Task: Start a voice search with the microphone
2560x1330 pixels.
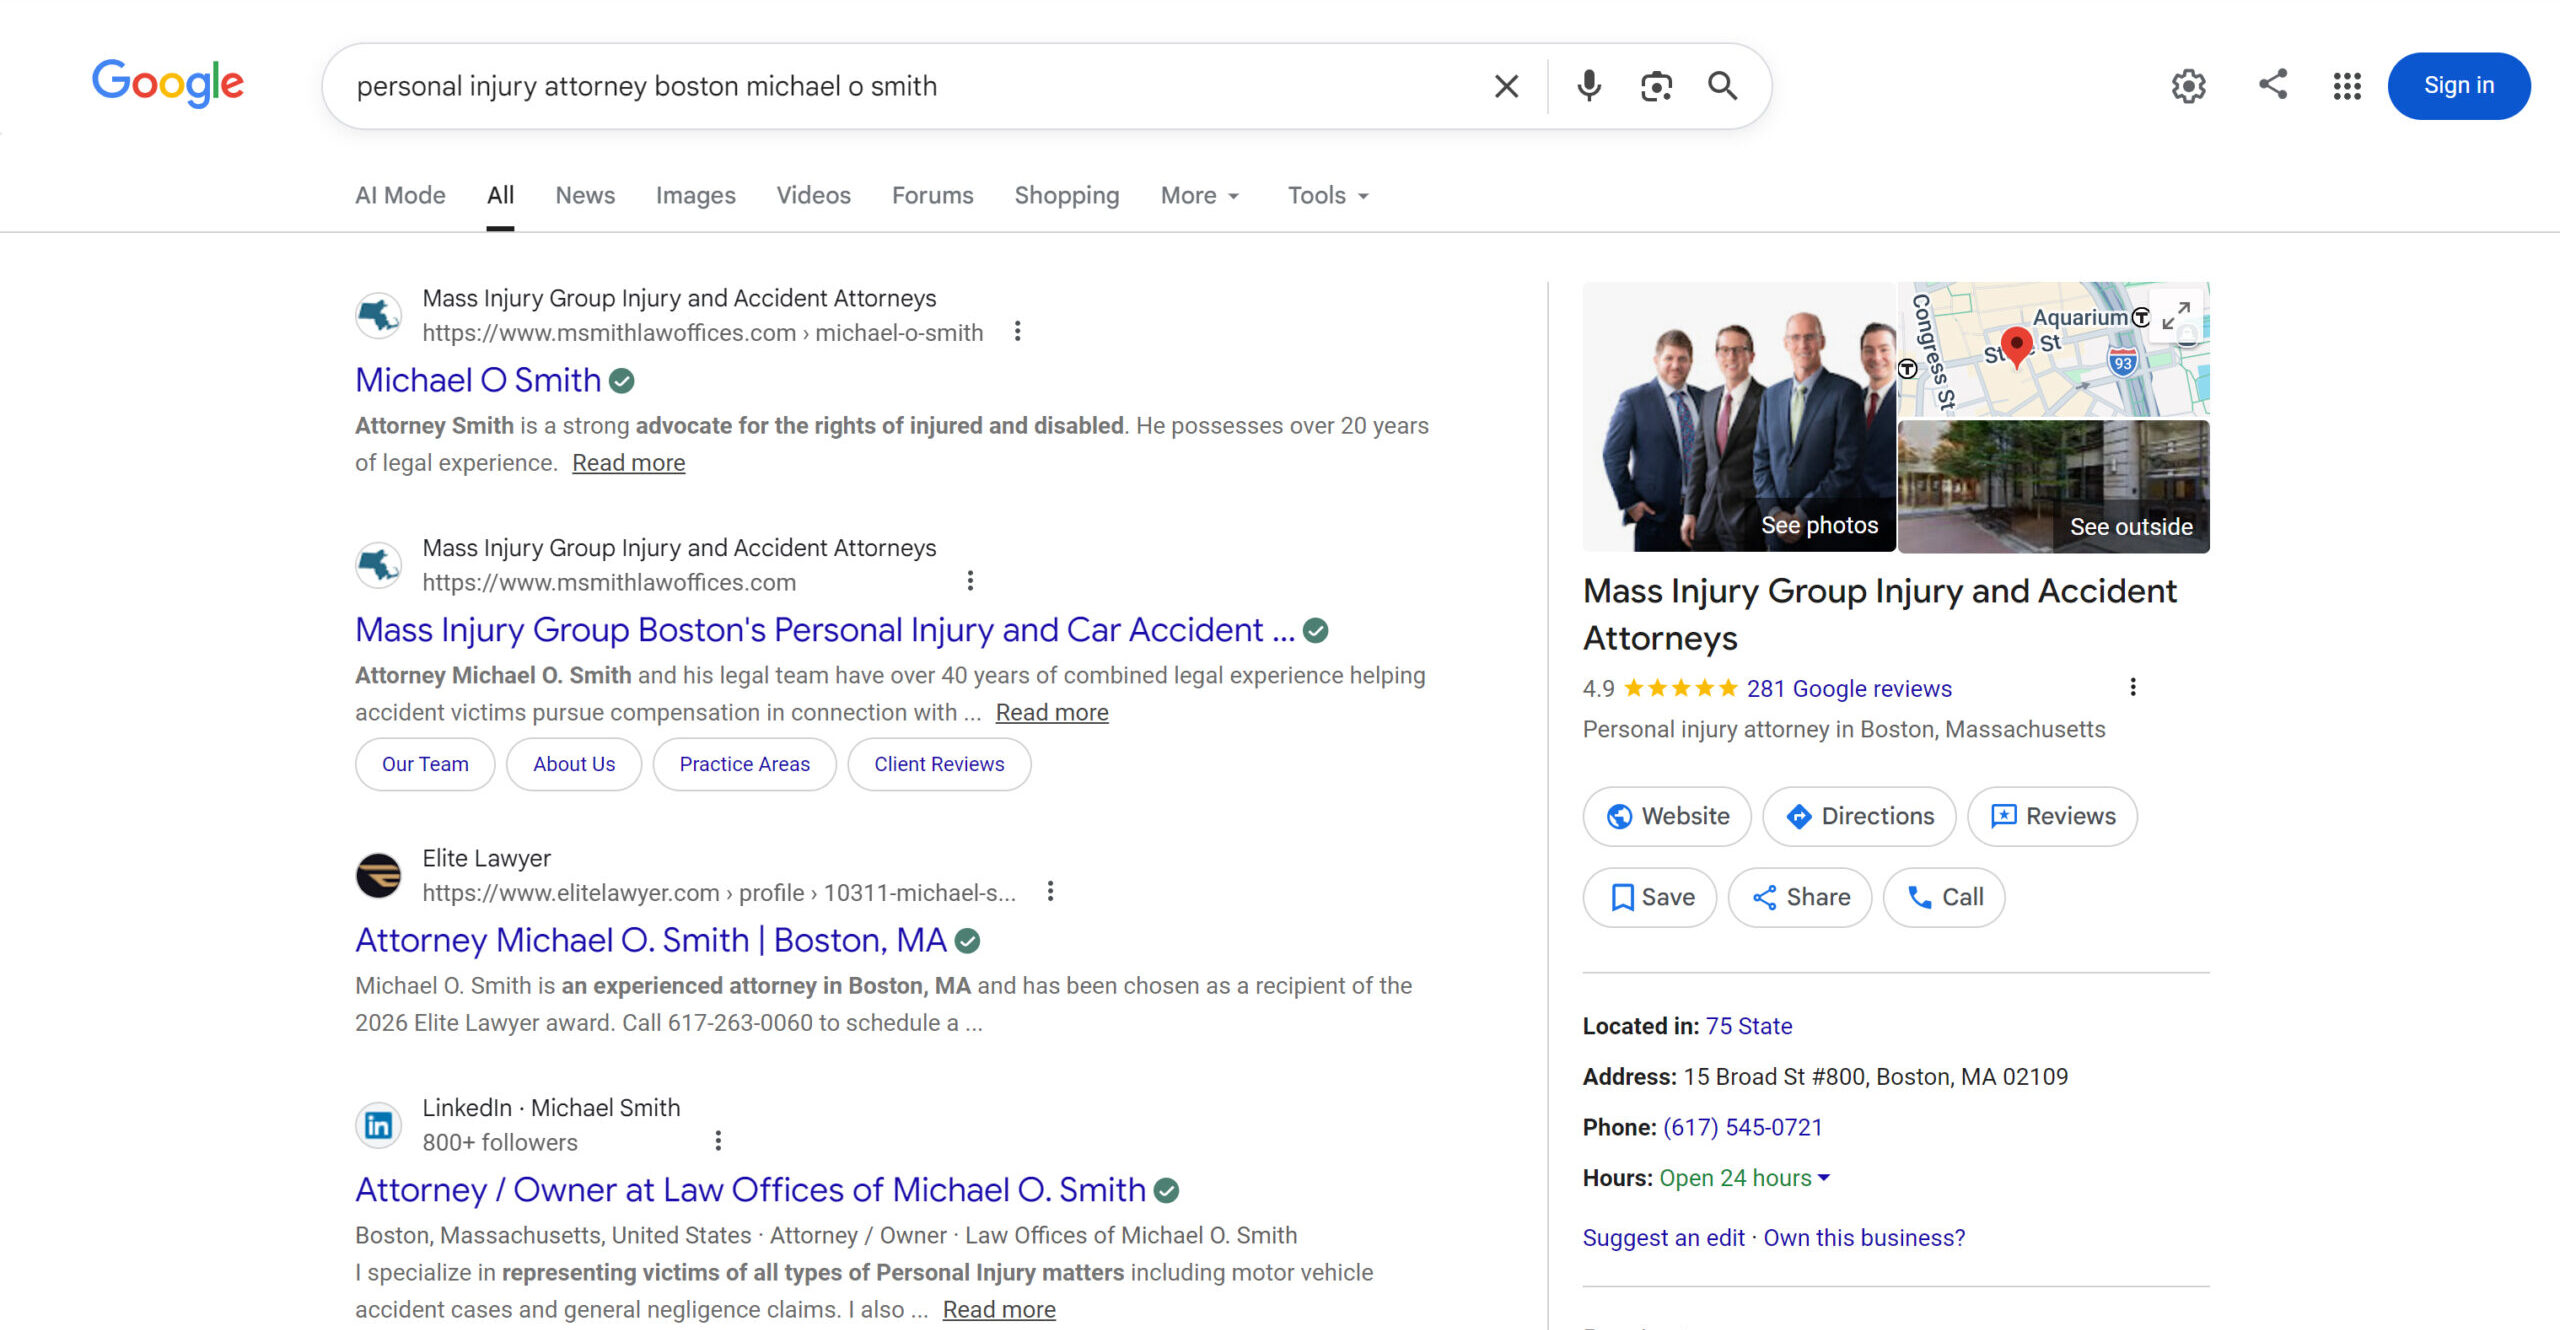Action: coord(1588,86)
